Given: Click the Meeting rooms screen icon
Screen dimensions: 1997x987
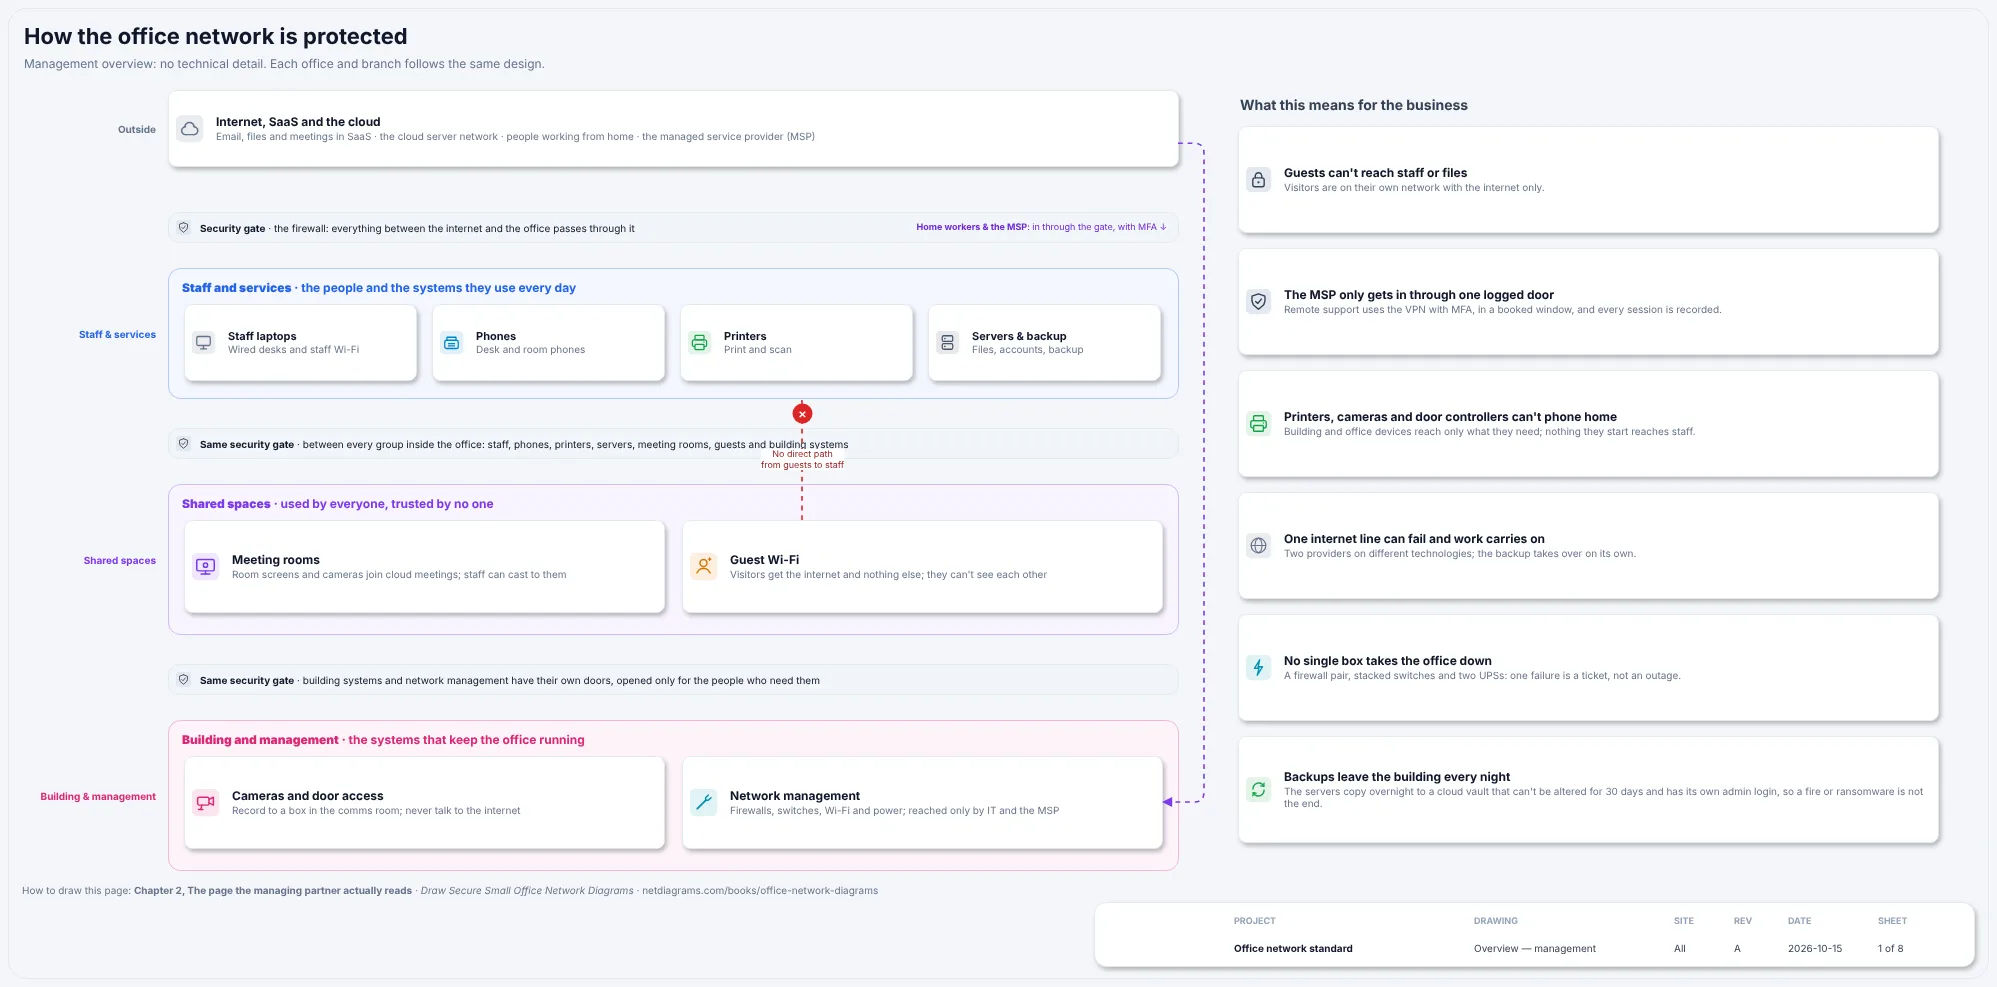Looking at the screenshot, I should pyautogui.click(x=206, y=567).
